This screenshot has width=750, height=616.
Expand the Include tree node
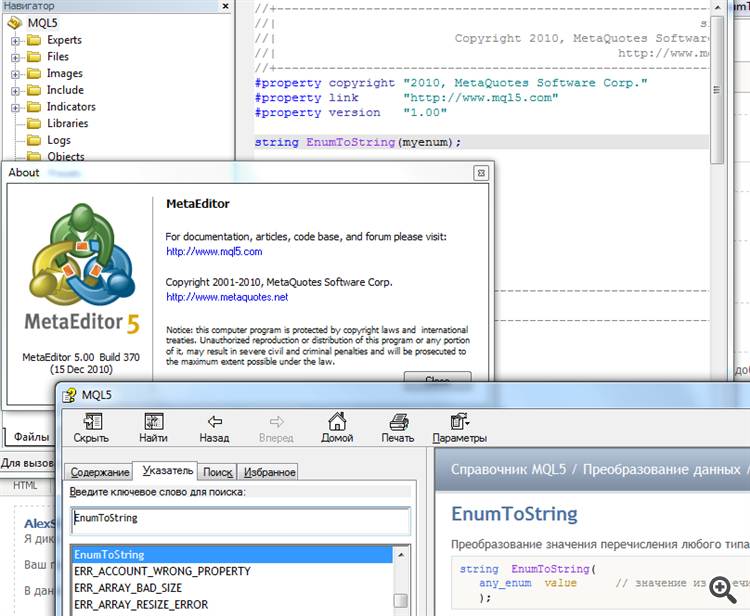tap(15, 91)
